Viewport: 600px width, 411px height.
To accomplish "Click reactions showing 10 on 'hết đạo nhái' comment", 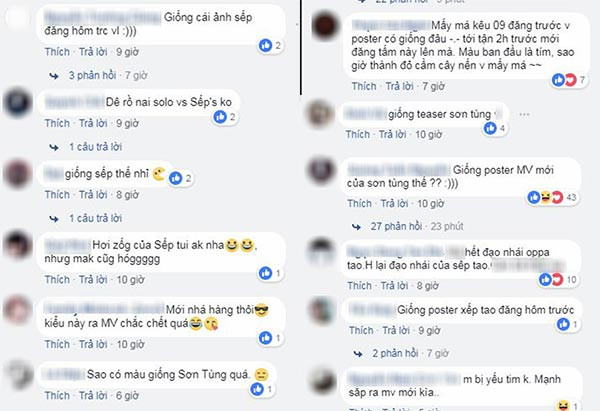I will pos(558,280).
